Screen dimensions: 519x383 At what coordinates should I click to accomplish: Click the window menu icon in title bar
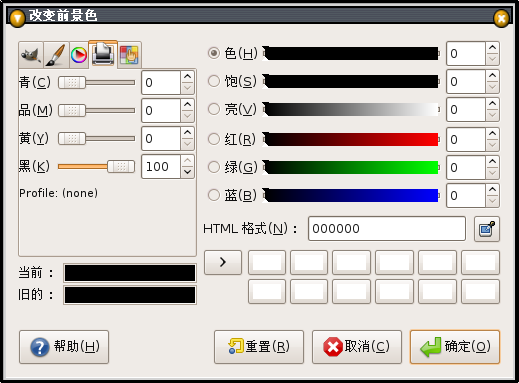pos(17,18)
